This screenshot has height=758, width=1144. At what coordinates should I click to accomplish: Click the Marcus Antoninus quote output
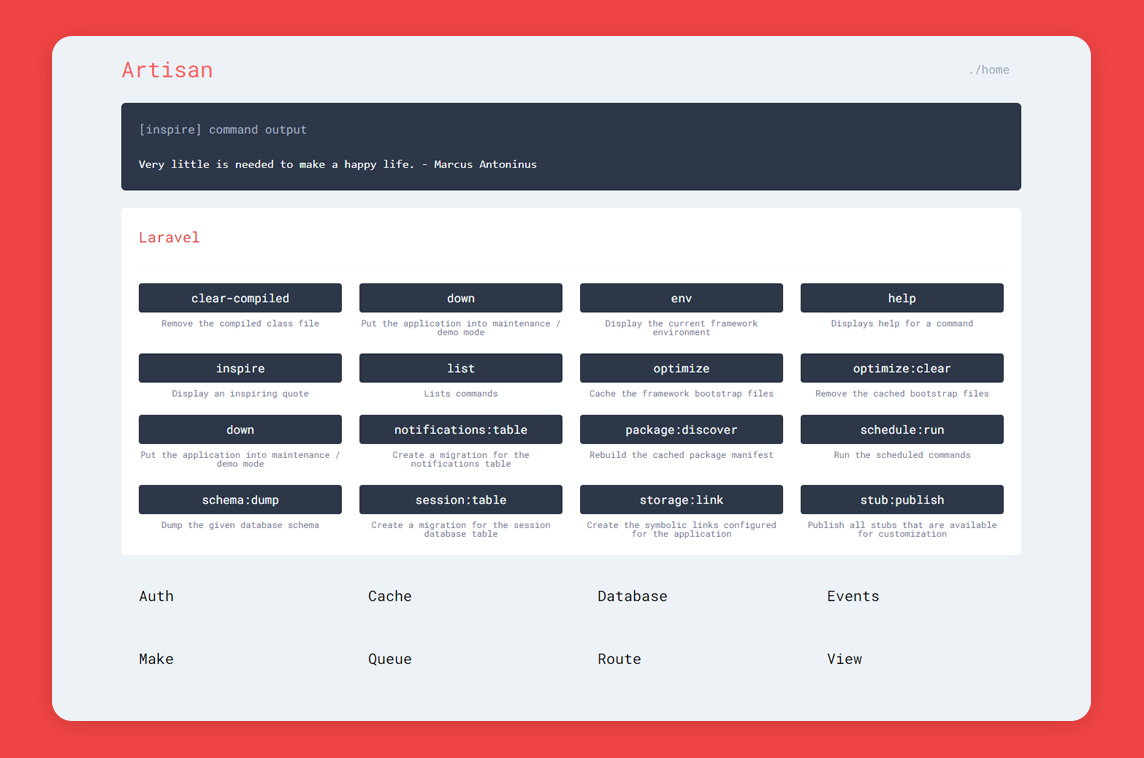(x=337, y=164)
